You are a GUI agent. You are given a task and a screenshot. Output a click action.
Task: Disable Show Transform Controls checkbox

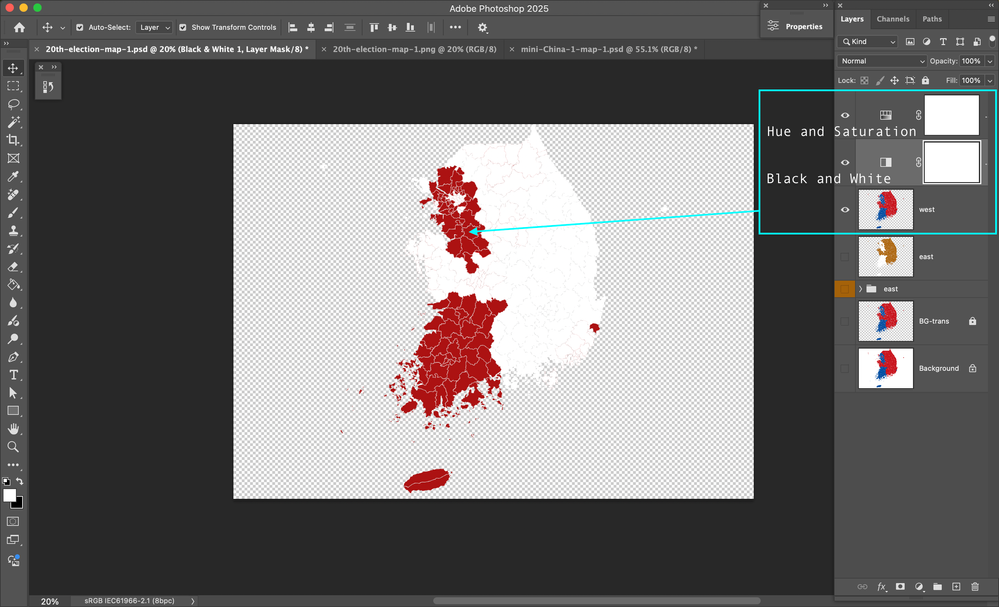pos(183,28)
